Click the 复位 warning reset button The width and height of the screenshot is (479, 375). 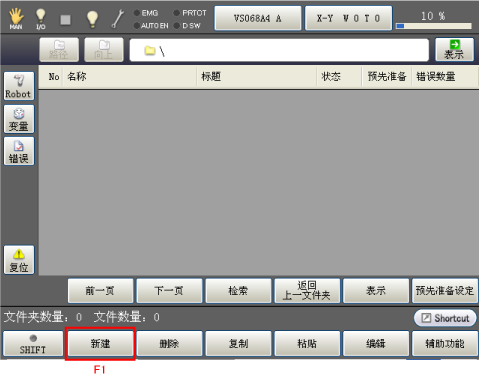coord(19,260)
